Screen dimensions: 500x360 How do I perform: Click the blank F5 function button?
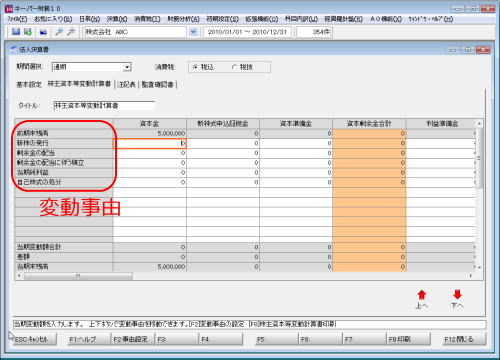(276, 339)
